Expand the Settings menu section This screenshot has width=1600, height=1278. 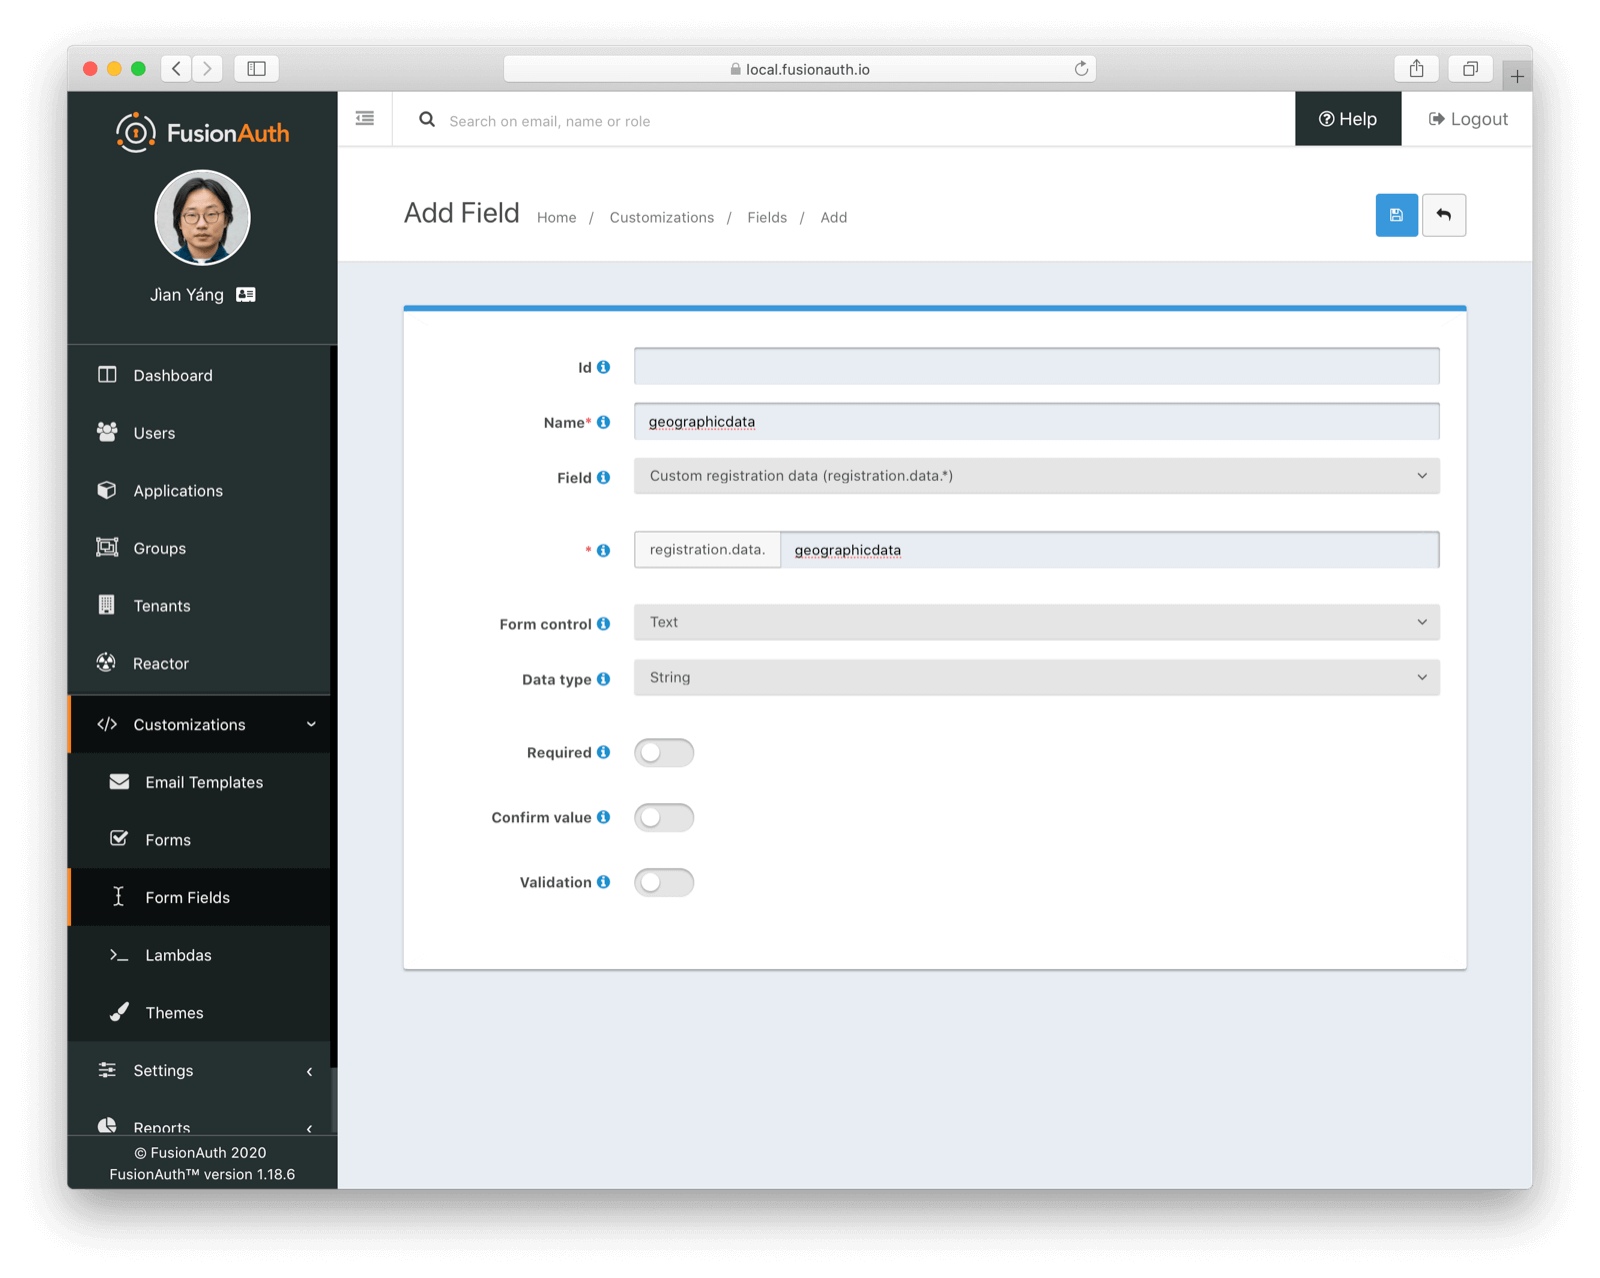pyautogui.click(x=200, y=1070)
